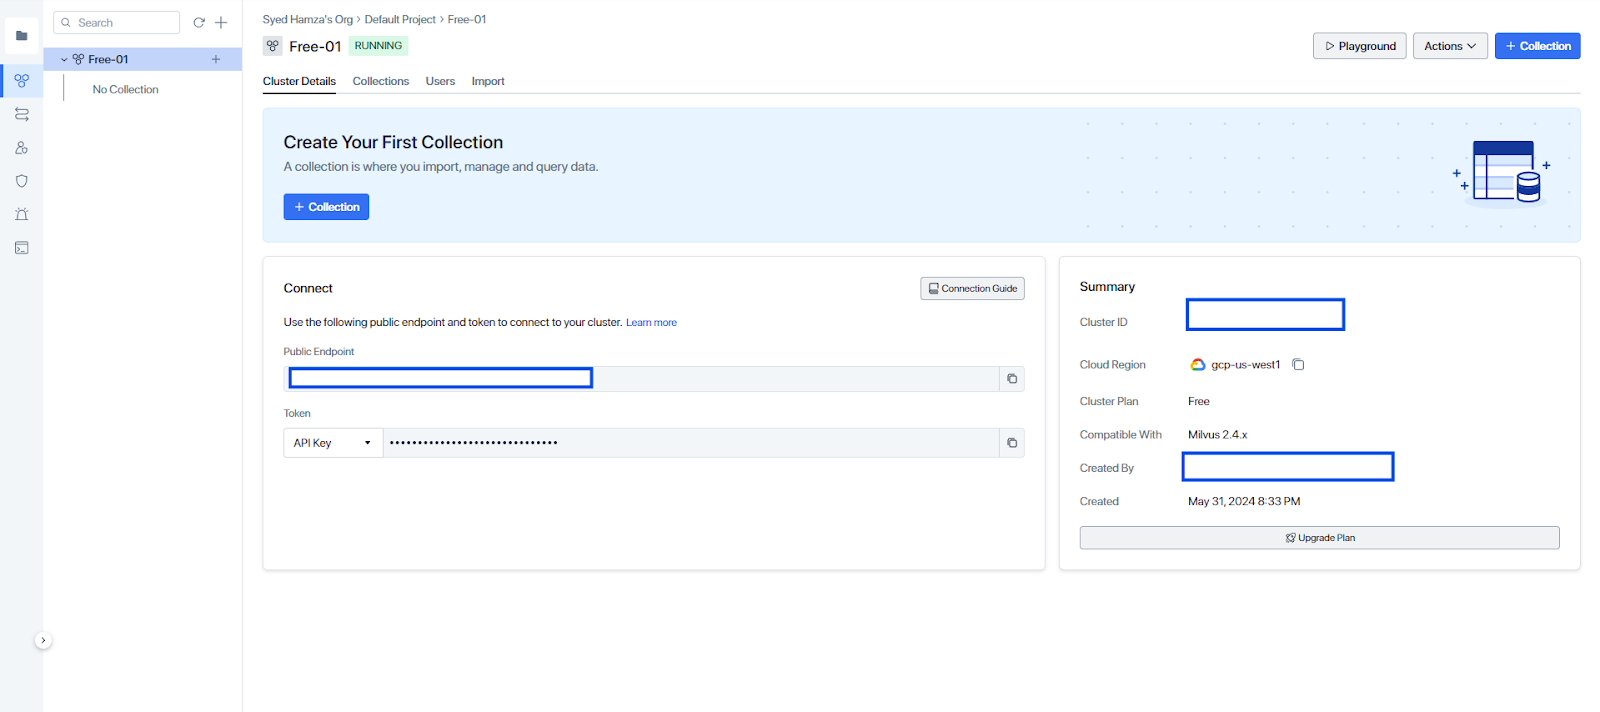
Task: Collapse the Free-01 cluster tree node
Action: [x=64, y=60]
